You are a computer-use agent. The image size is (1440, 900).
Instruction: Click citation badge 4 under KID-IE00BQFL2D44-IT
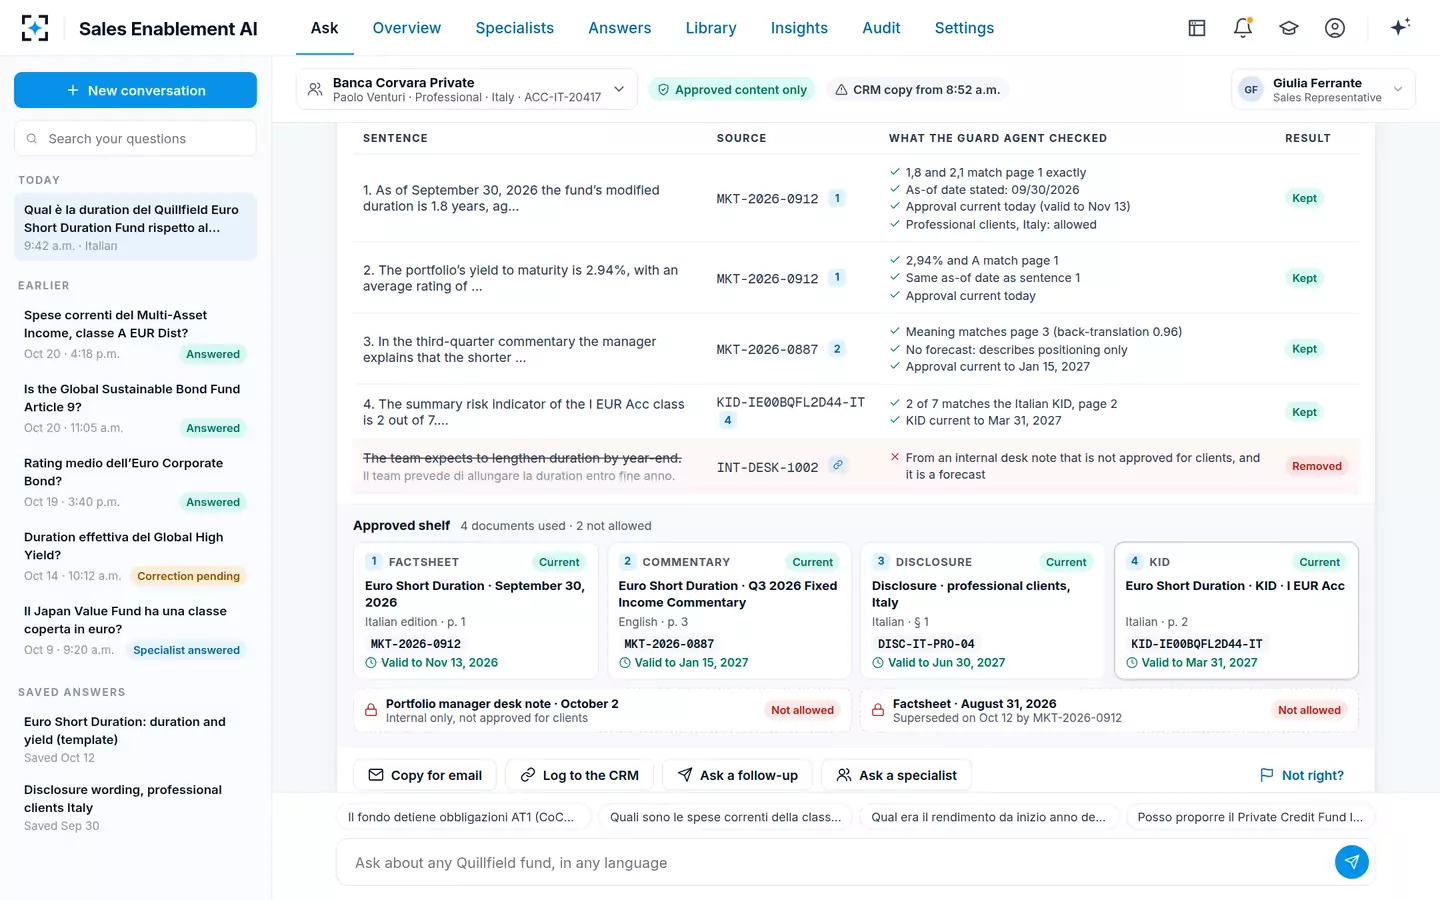click(727, 420)
